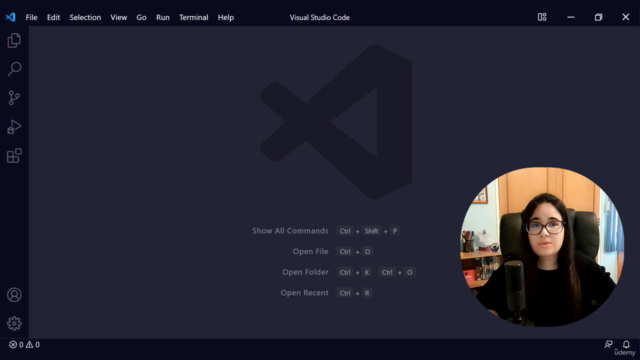Click the Open File label
Viewport: 640px width, 360px height.
310,251
